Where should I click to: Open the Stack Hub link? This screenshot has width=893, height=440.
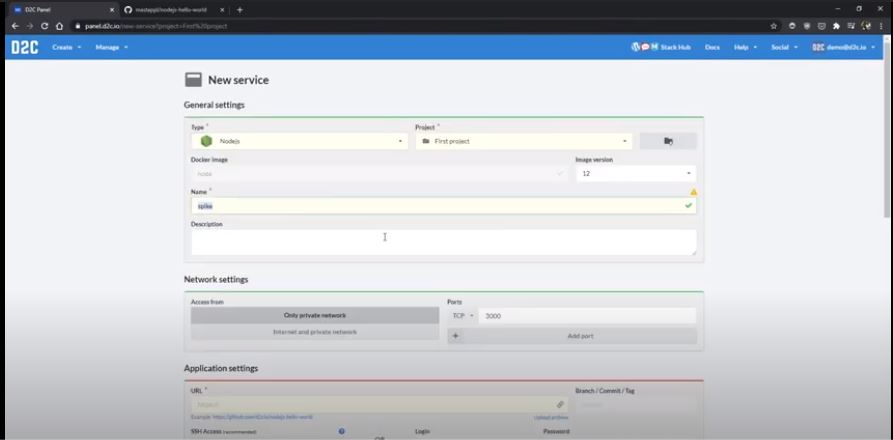tap(661, 47)
